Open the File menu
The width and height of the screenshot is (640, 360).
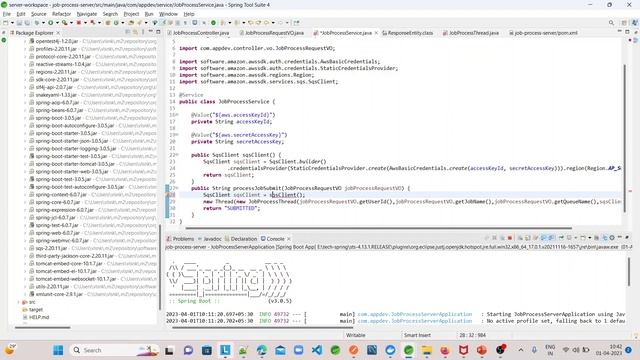tap(7, 14)
